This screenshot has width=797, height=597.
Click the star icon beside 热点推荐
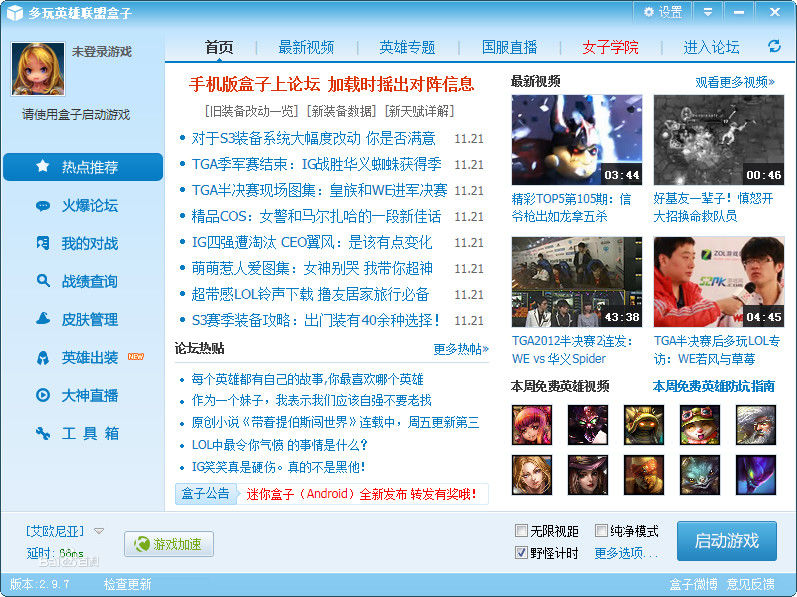pos(42,167)
